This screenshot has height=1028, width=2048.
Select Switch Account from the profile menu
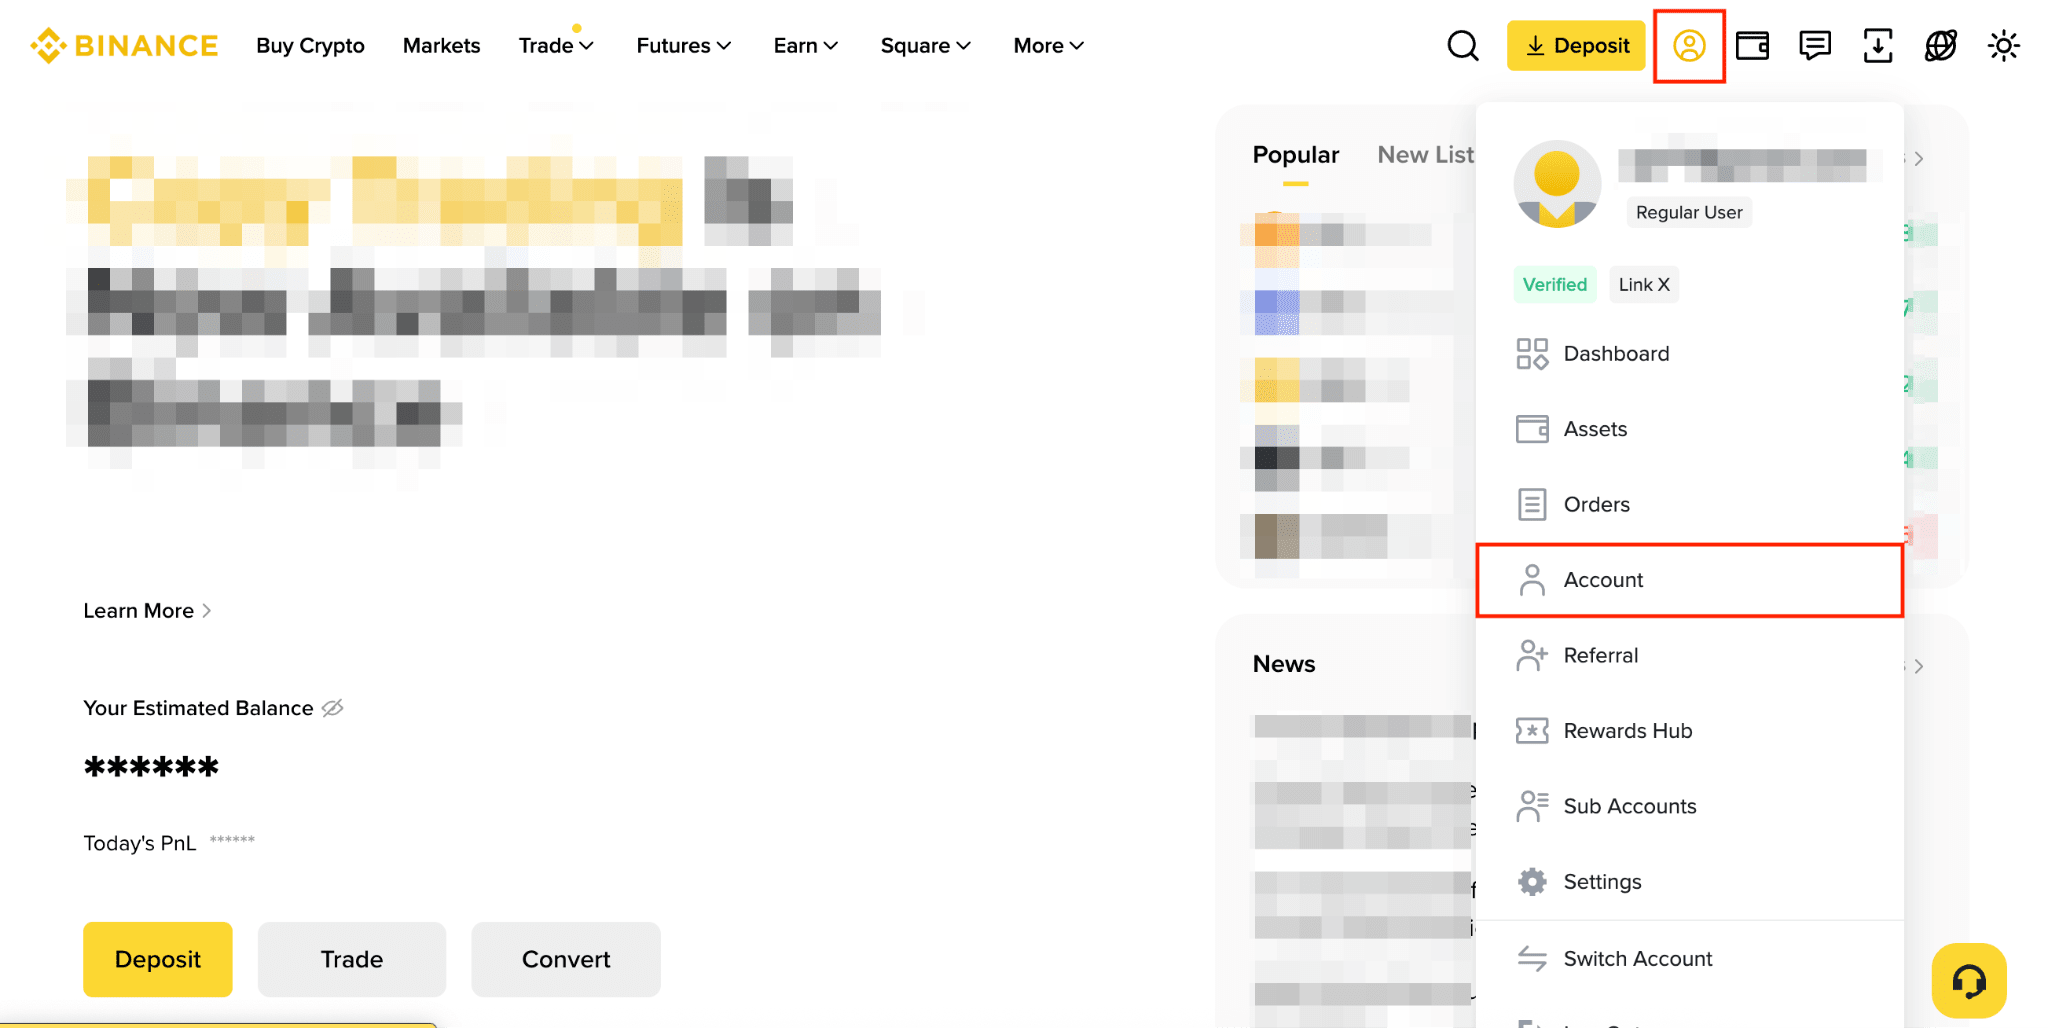1690,959
